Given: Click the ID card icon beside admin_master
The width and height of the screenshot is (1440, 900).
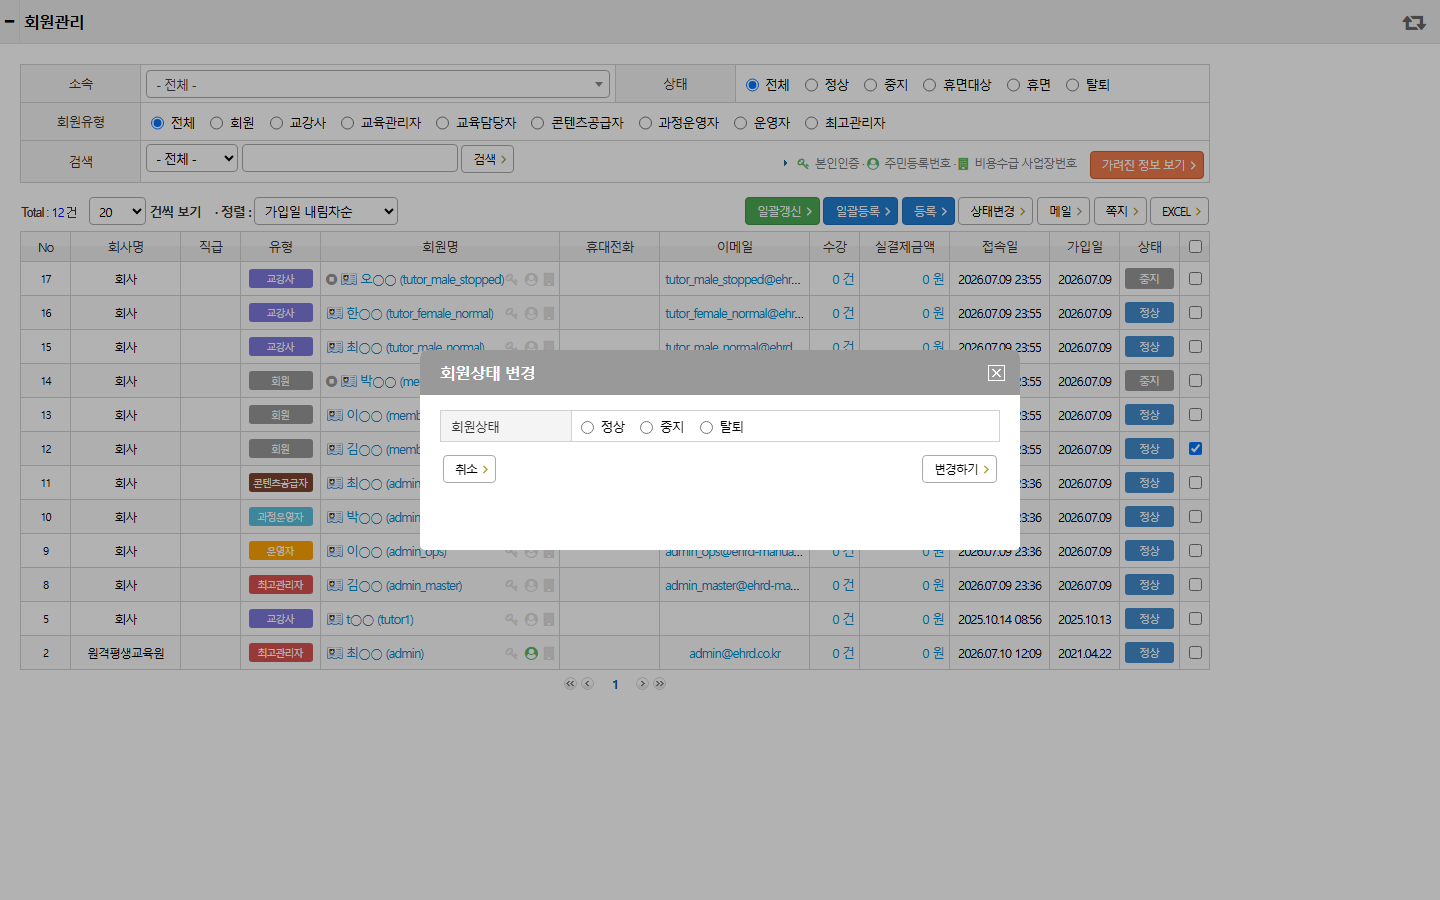Looking at the screenshot, I should pos(335,586).
